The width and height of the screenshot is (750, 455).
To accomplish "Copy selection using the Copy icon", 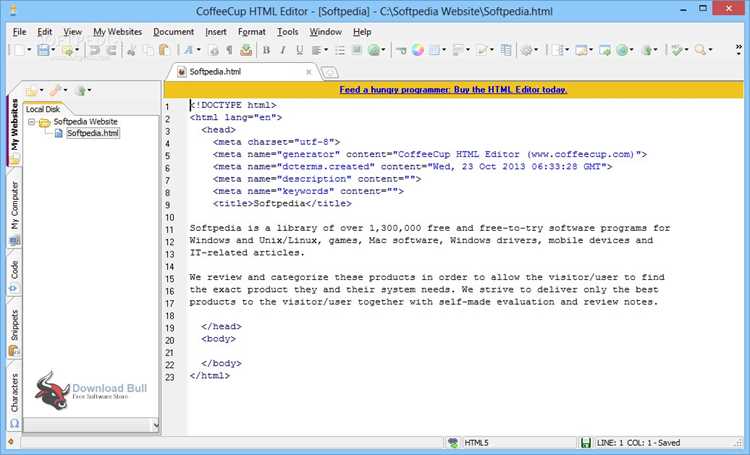I will click(149, 50).
